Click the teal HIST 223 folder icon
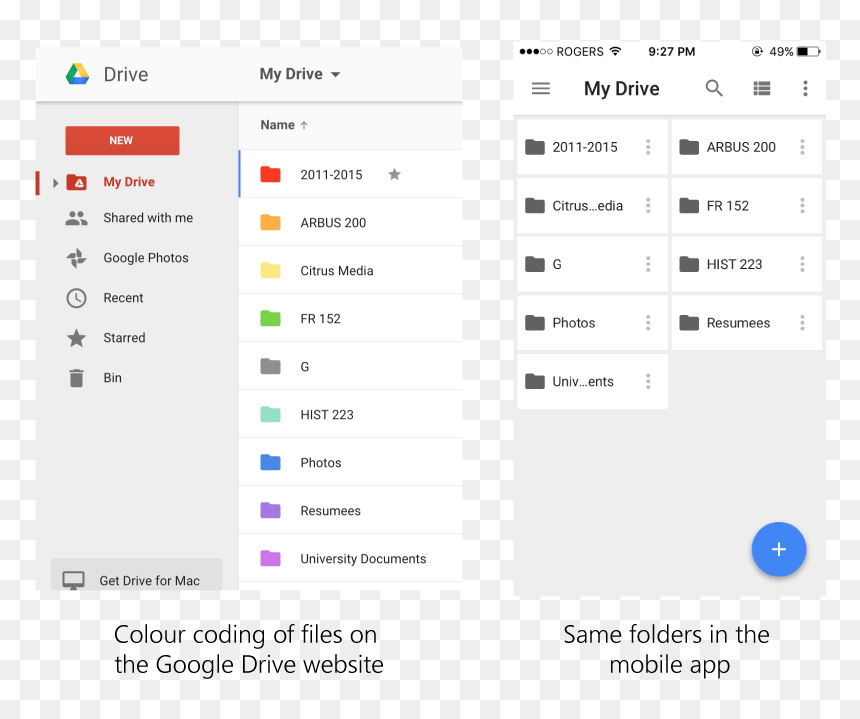The width and height of the screenshot is (860, 719). (270, 415)
